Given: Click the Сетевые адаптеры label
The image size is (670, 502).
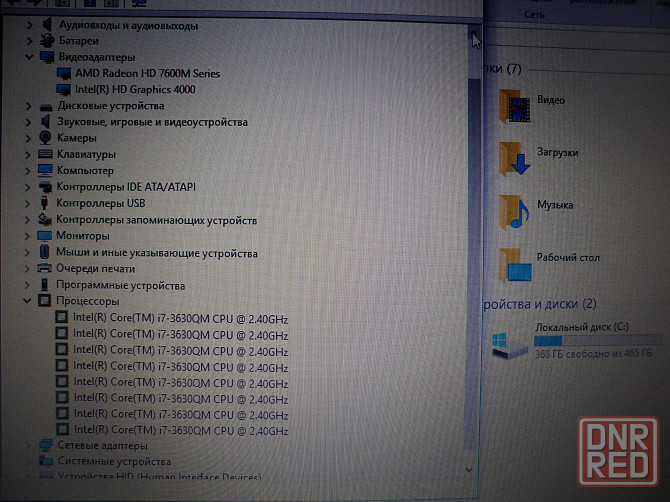Looking at the screenshot, I should (x=103, y=445).
